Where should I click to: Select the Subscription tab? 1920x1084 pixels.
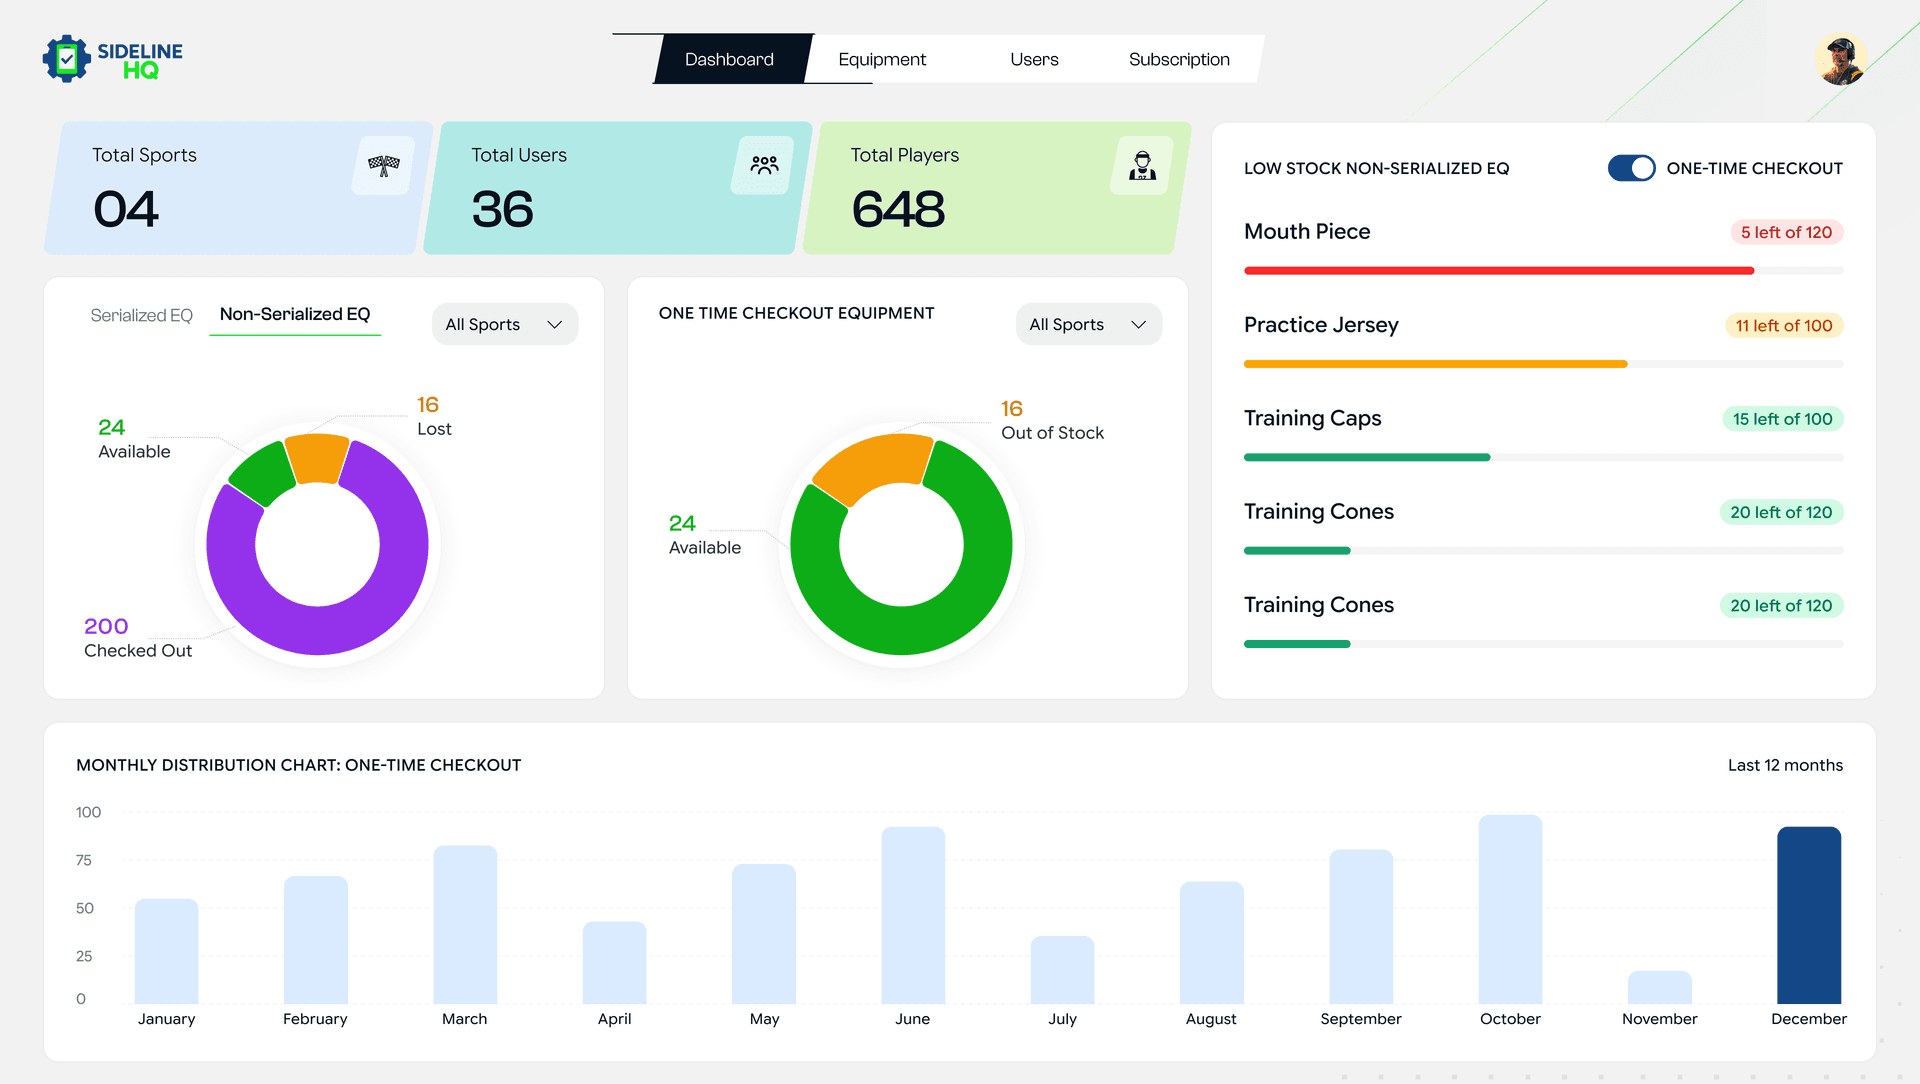tap(1179, 59)
